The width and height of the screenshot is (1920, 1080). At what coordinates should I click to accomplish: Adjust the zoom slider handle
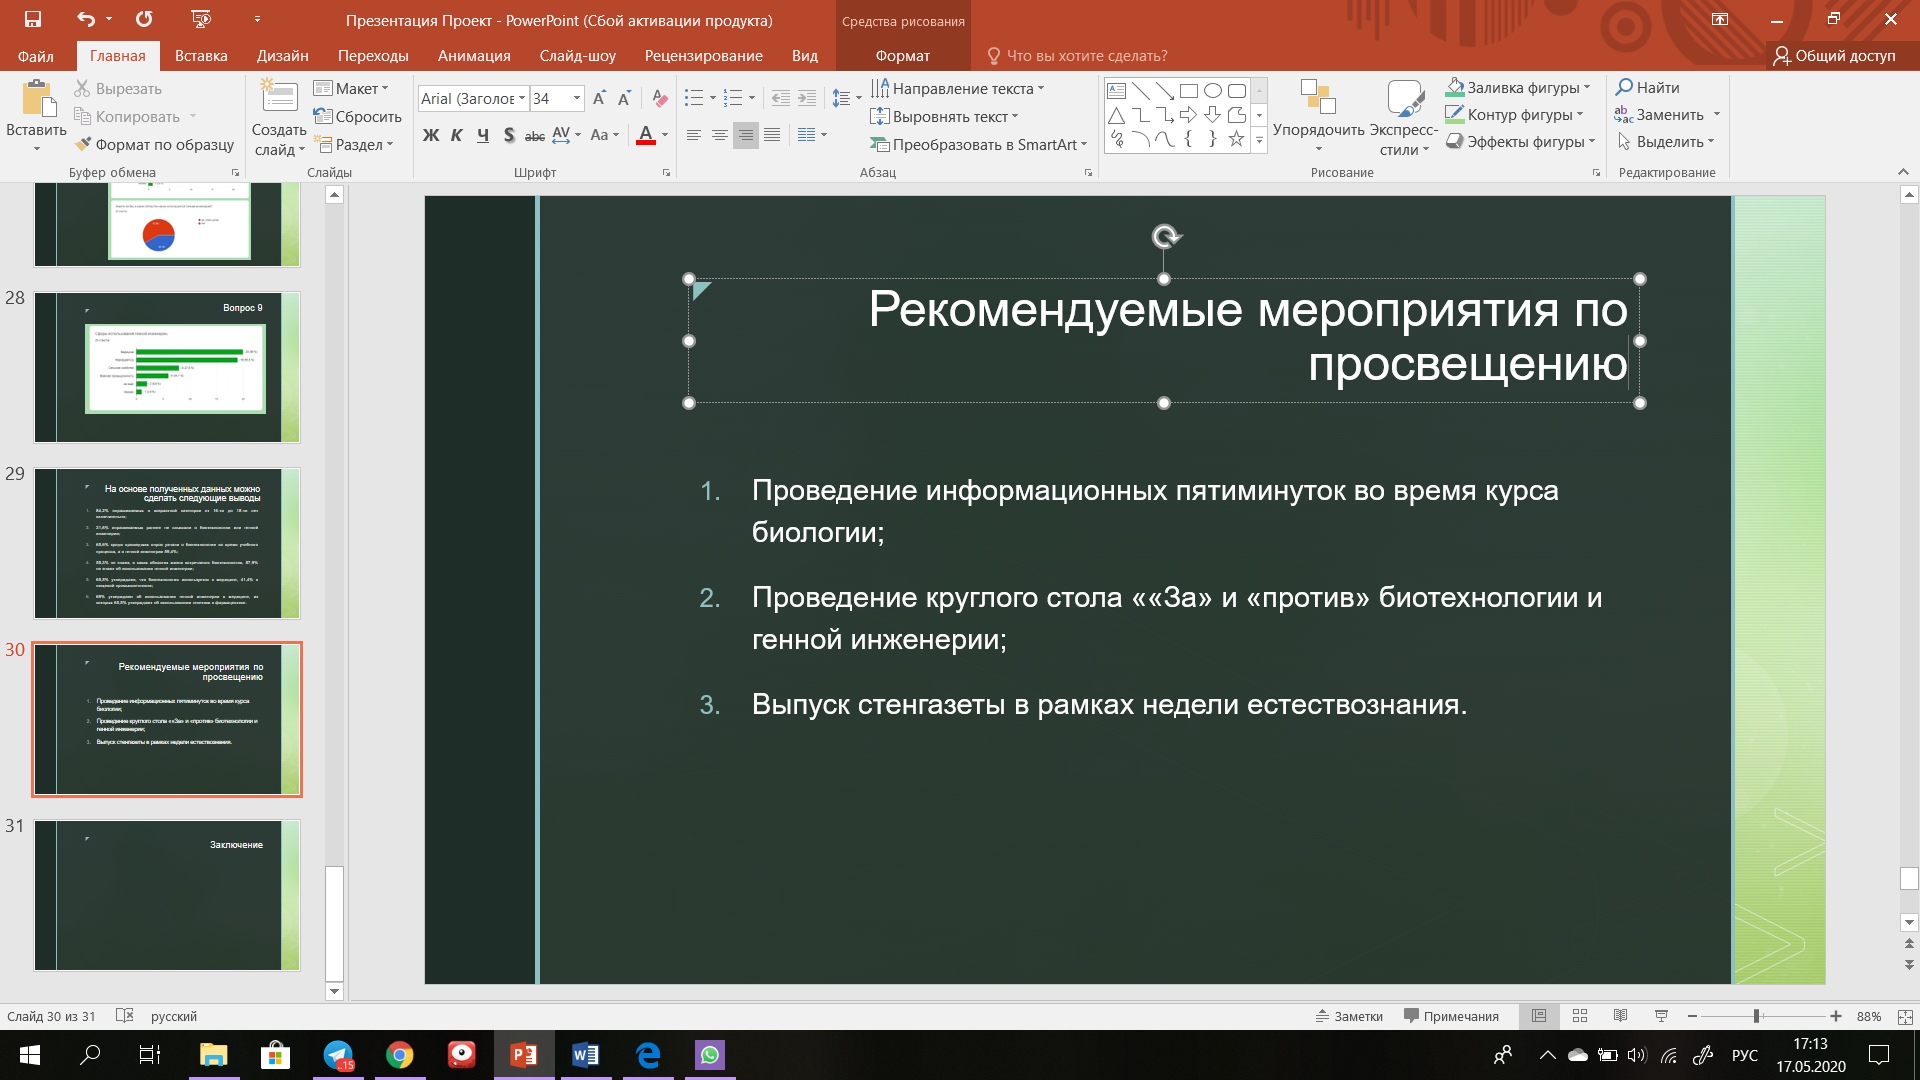click(x=1756, y=1016)
